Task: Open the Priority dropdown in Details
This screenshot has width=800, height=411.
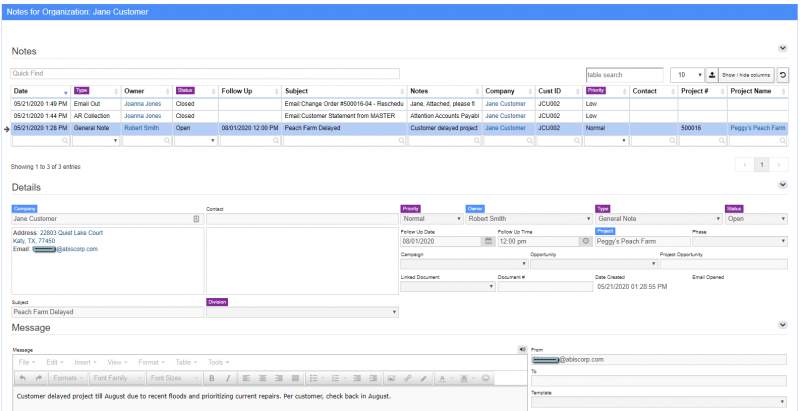Action: 427,218
